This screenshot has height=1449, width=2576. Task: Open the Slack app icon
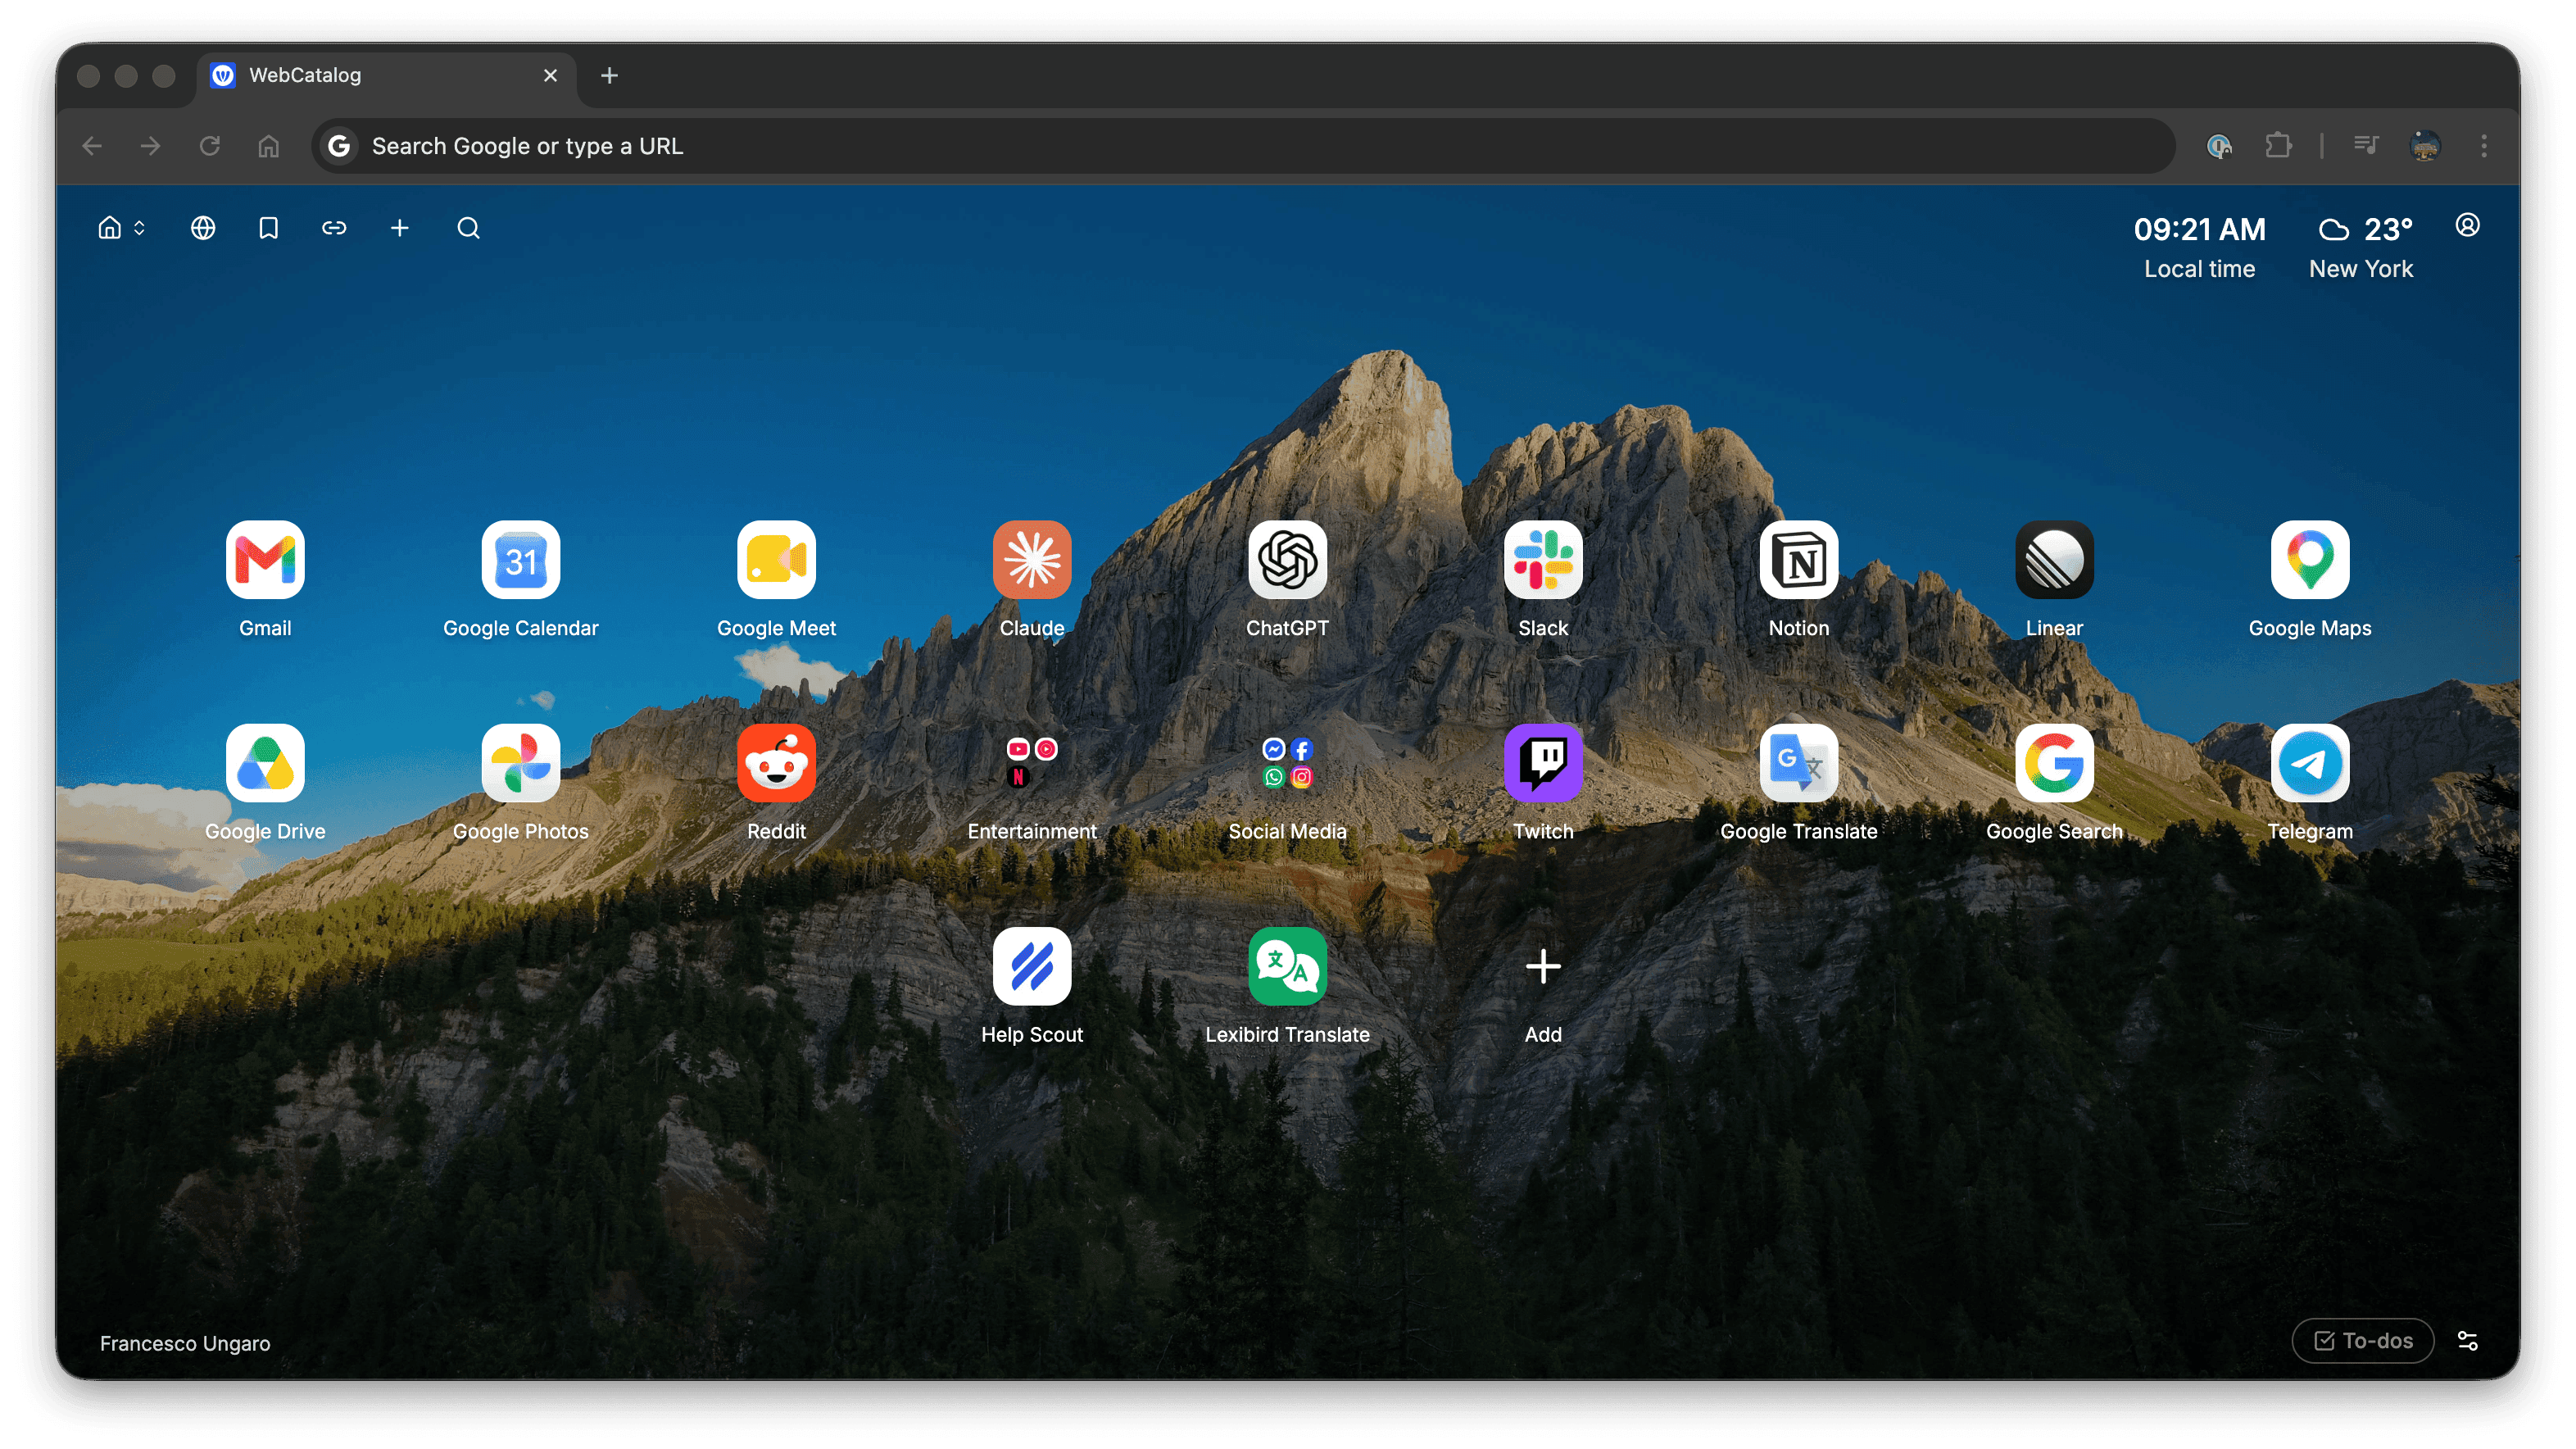pos(1543,560)
